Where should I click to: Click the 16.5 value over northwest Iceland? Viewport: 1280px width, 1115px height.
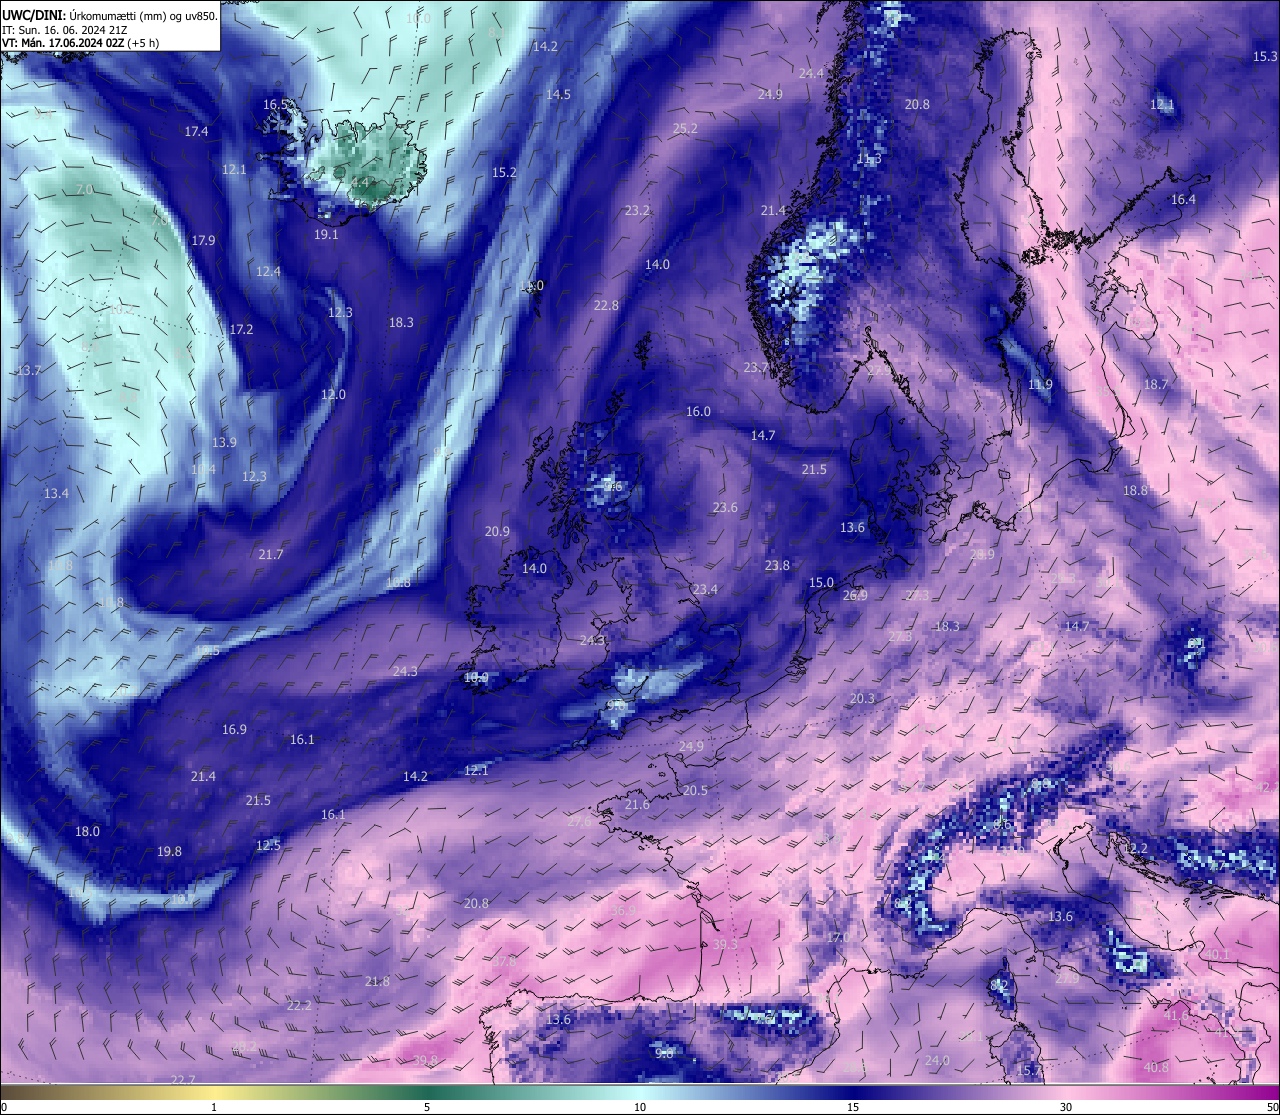275,104
